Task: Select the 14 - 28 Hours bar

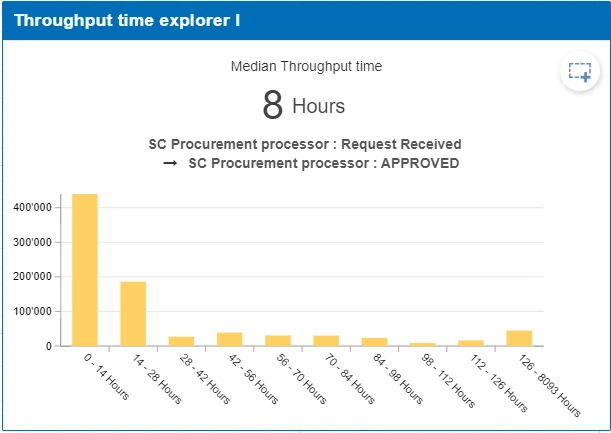Action: coord(133,314)
